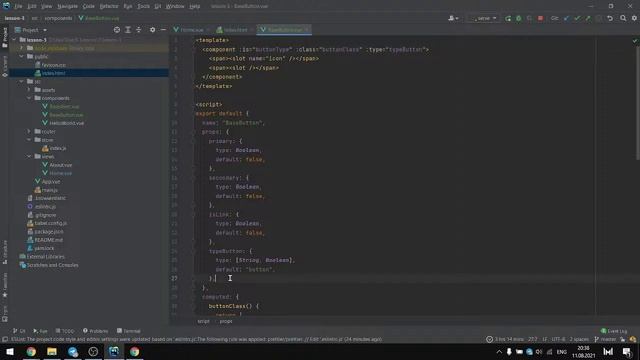Open the Tools menu

pyautogui.click(x=143, y=7)
